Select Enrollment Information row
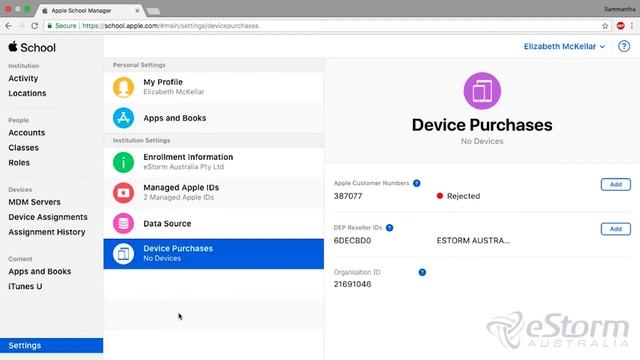The width and height of the screenshot is (640, 360). pyautogui.click(x=214, y=162)
